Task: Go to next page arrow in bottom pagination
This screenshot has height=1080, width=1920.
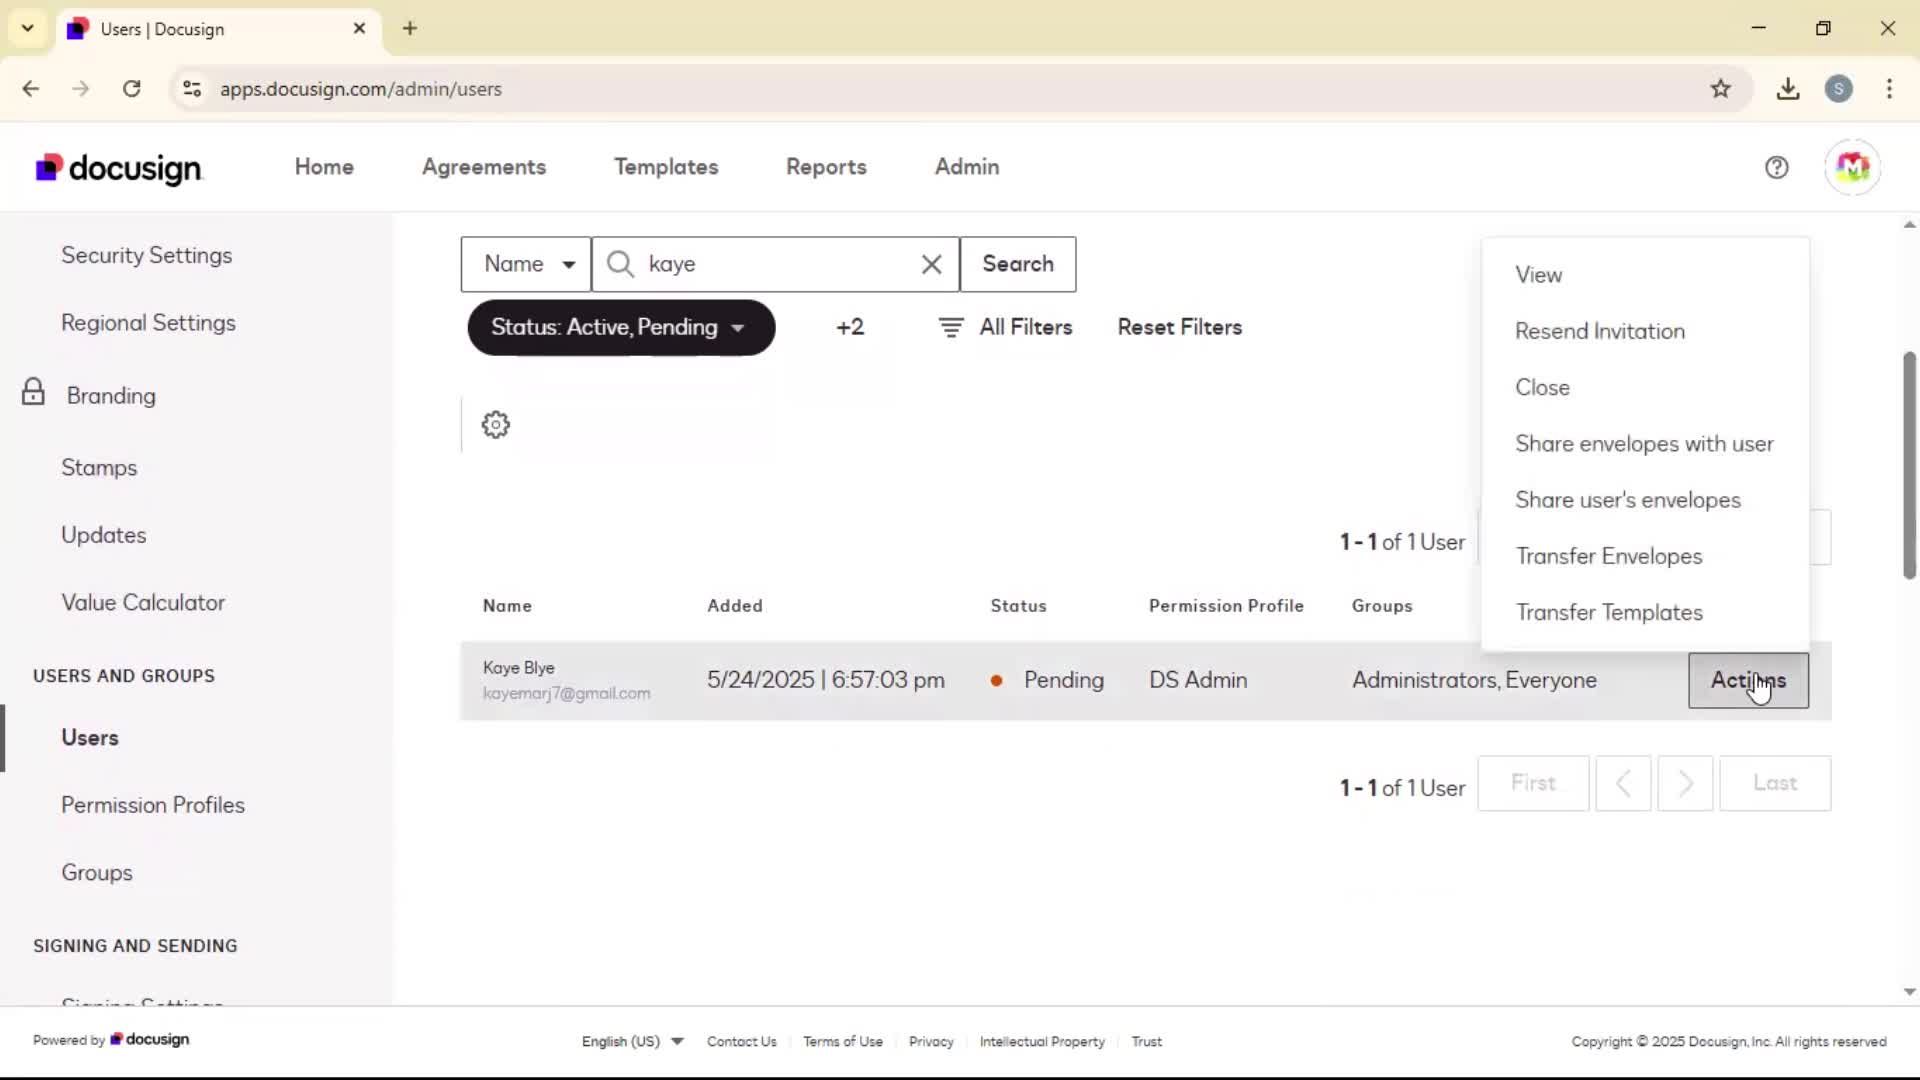Action: coord(1685,783)
